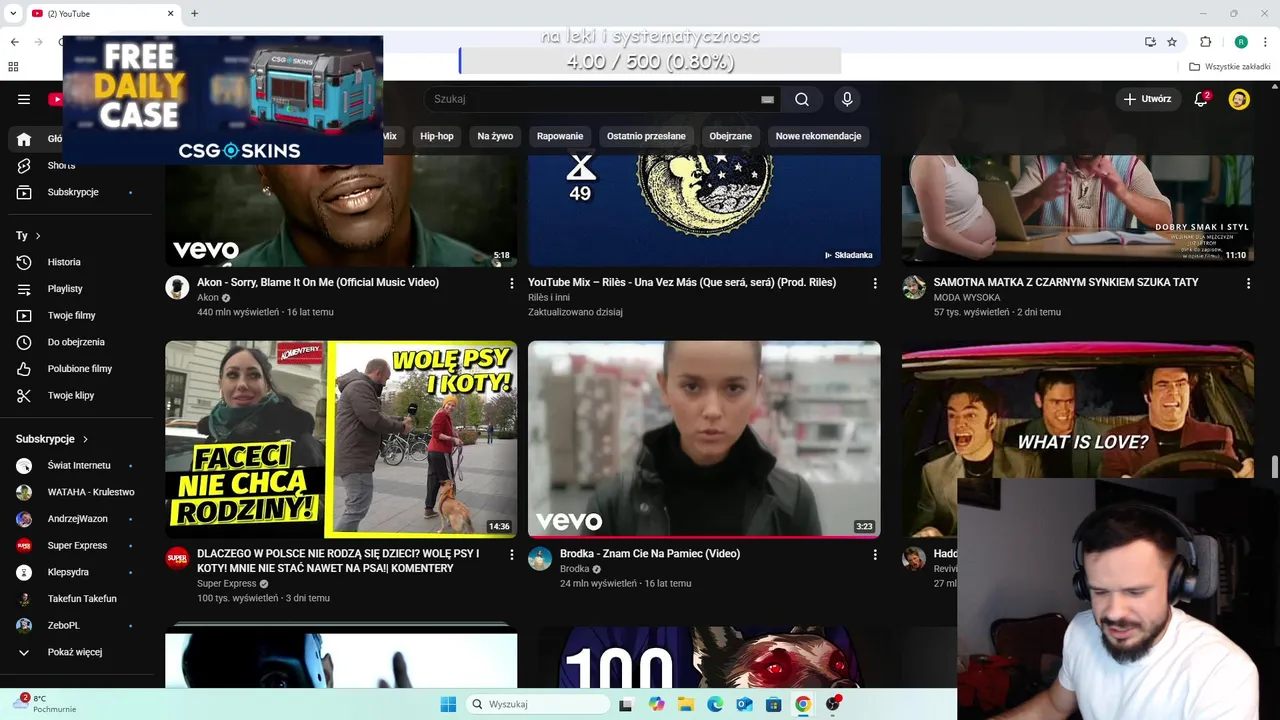1280x720 pixels.
Task: Open options menu for Brodka video
Action: coord(875,555)
